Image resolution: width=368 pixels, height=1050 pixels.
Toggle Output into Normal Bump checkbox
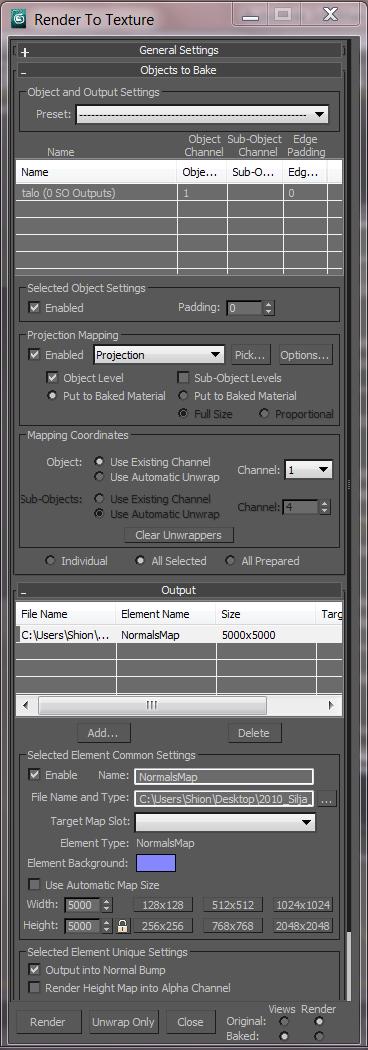tap(34, 970)
